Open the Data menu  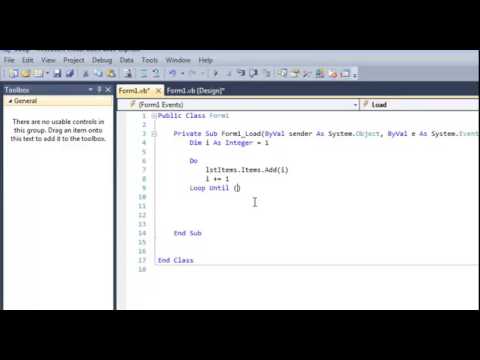pyautogui.click(x=127, y=60)
